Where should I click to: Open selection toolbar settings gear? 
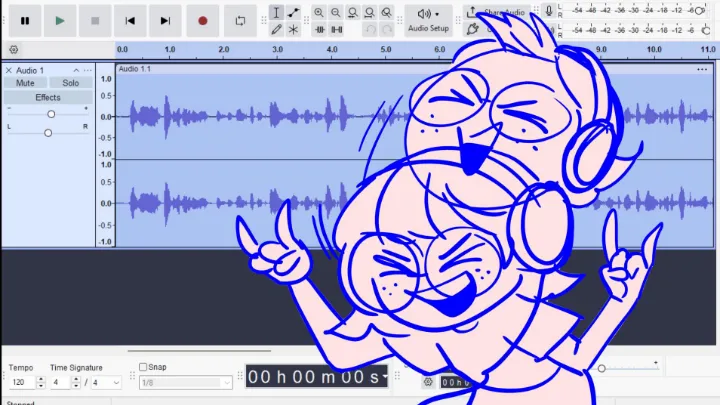428,382
